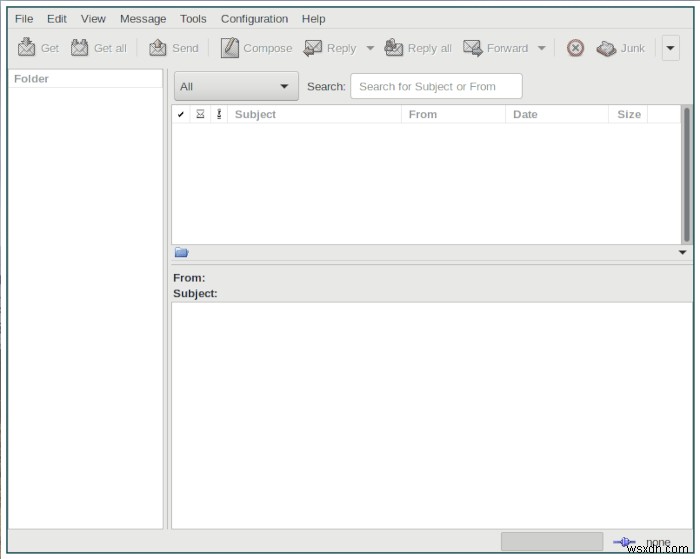Screen dimensions: 700x559
Task: Open the Help menu
Action: coord(313,19)
